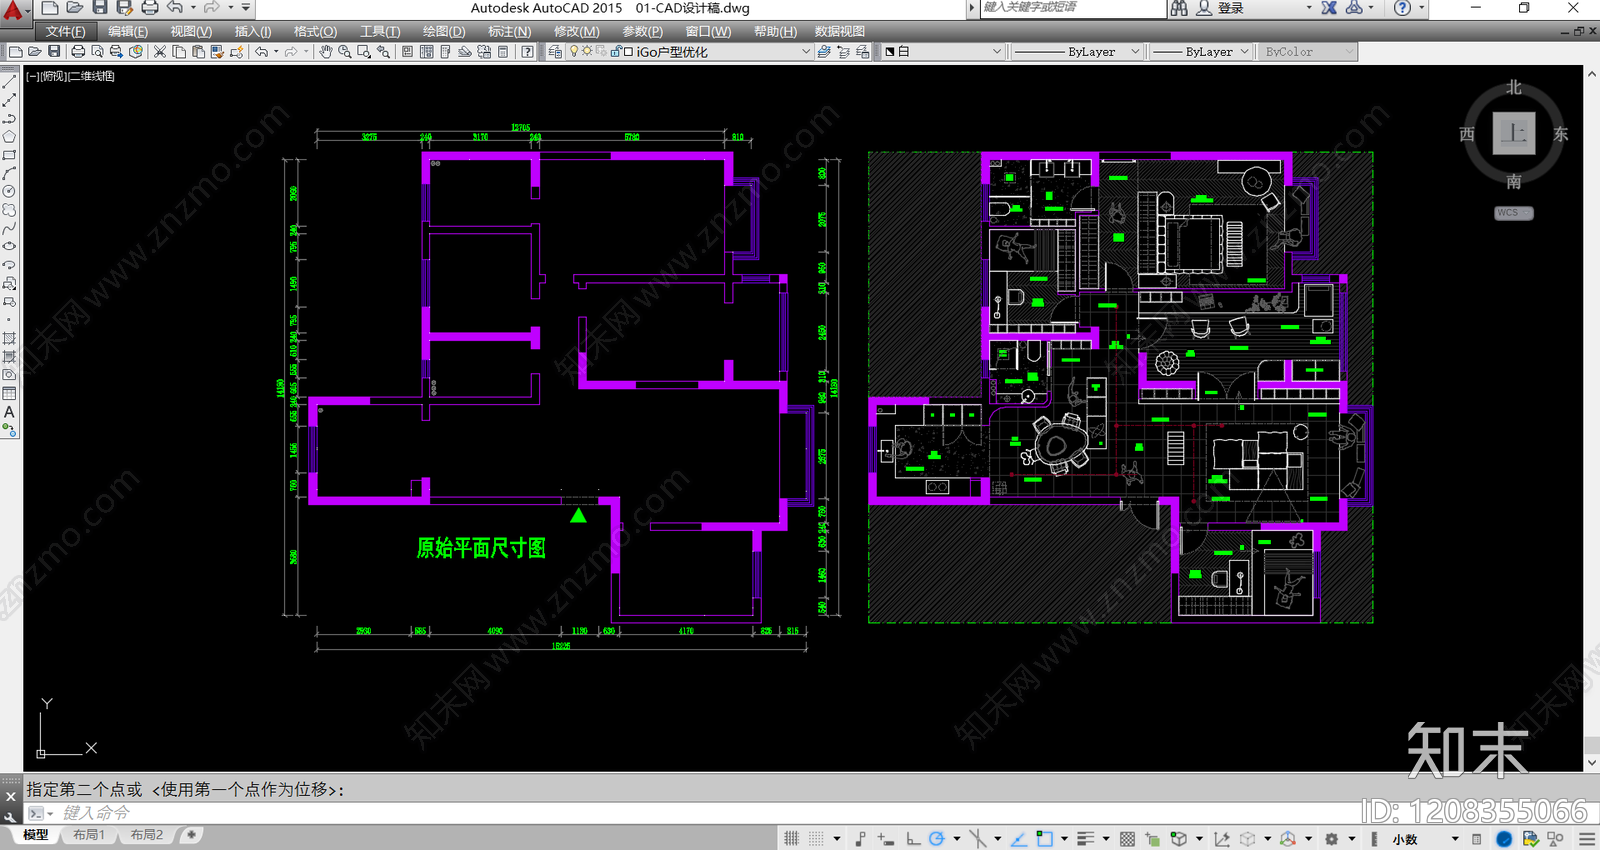1600x850 pixels.
Task: Click the WCS button under the ViewCube
Action: (1513, 213)
